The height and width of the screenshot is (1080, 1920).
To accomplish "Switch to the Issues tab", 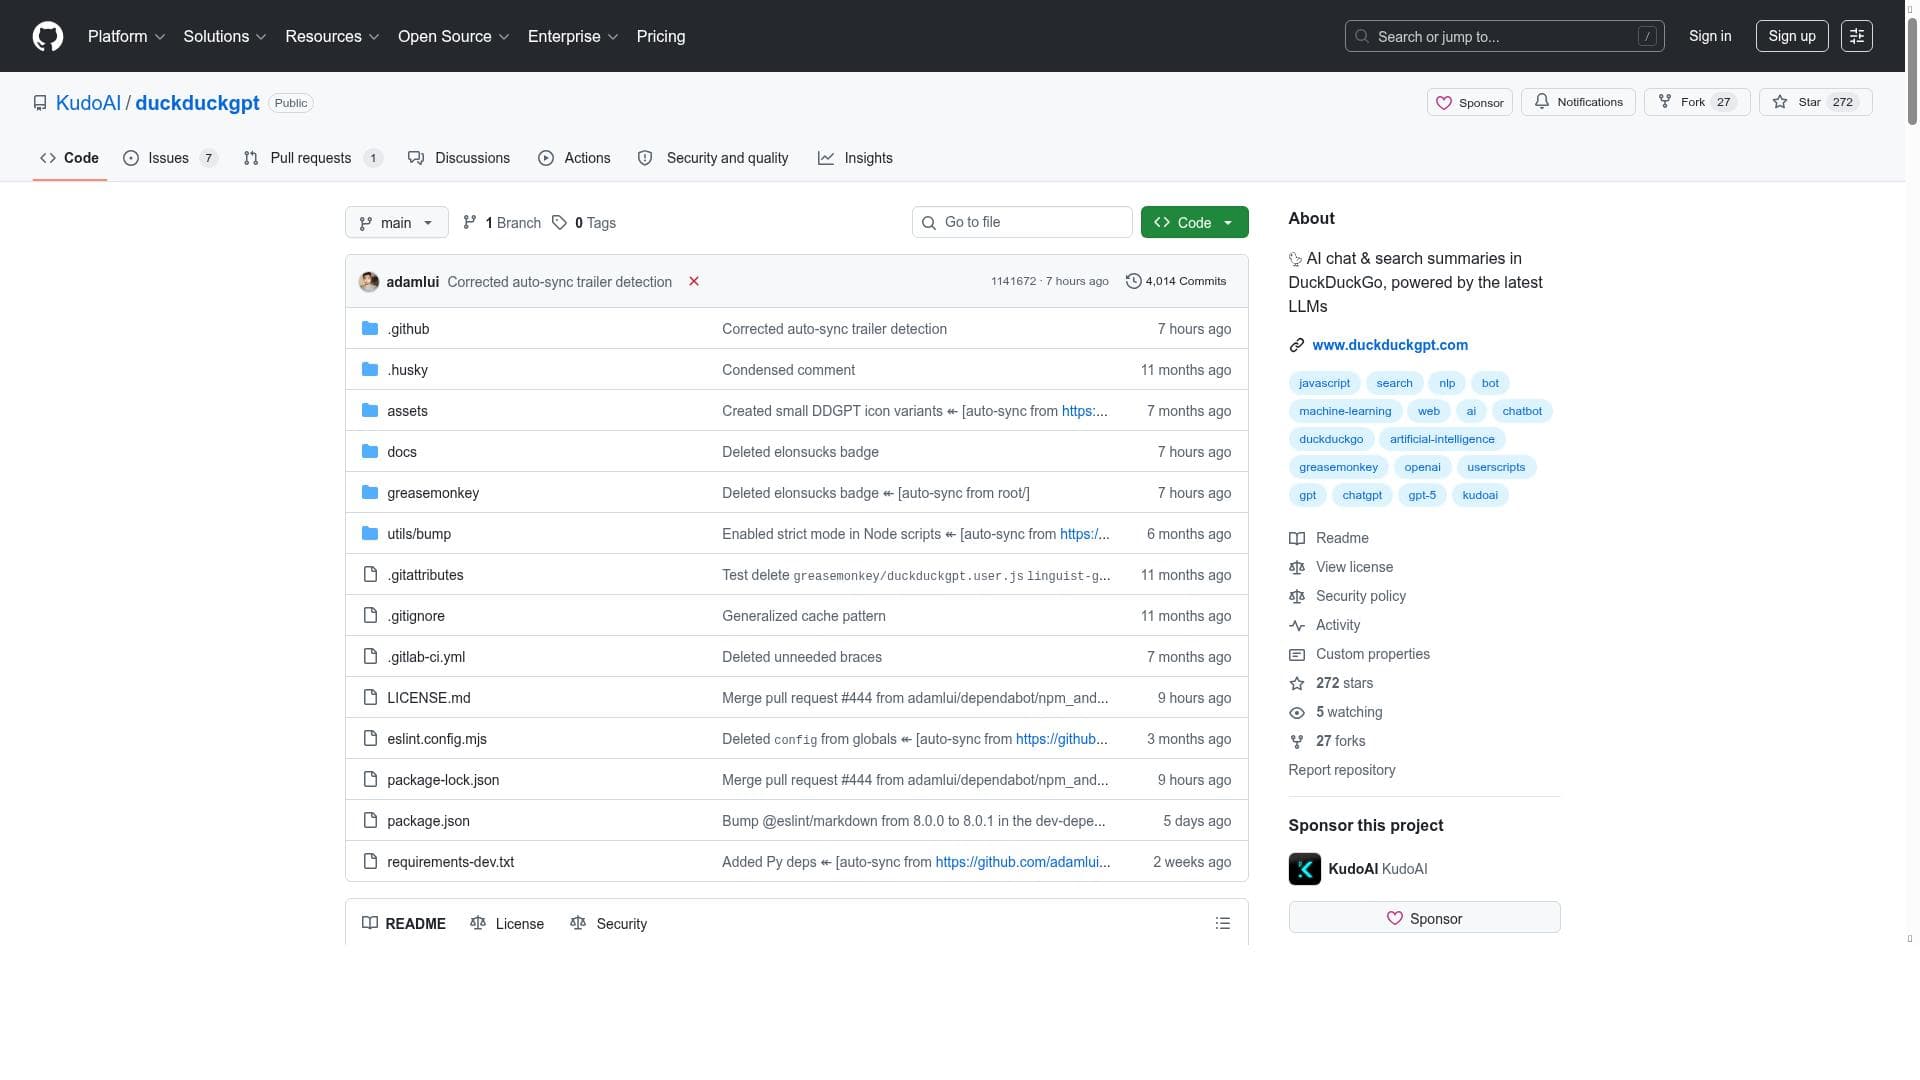I will [168, 158].
